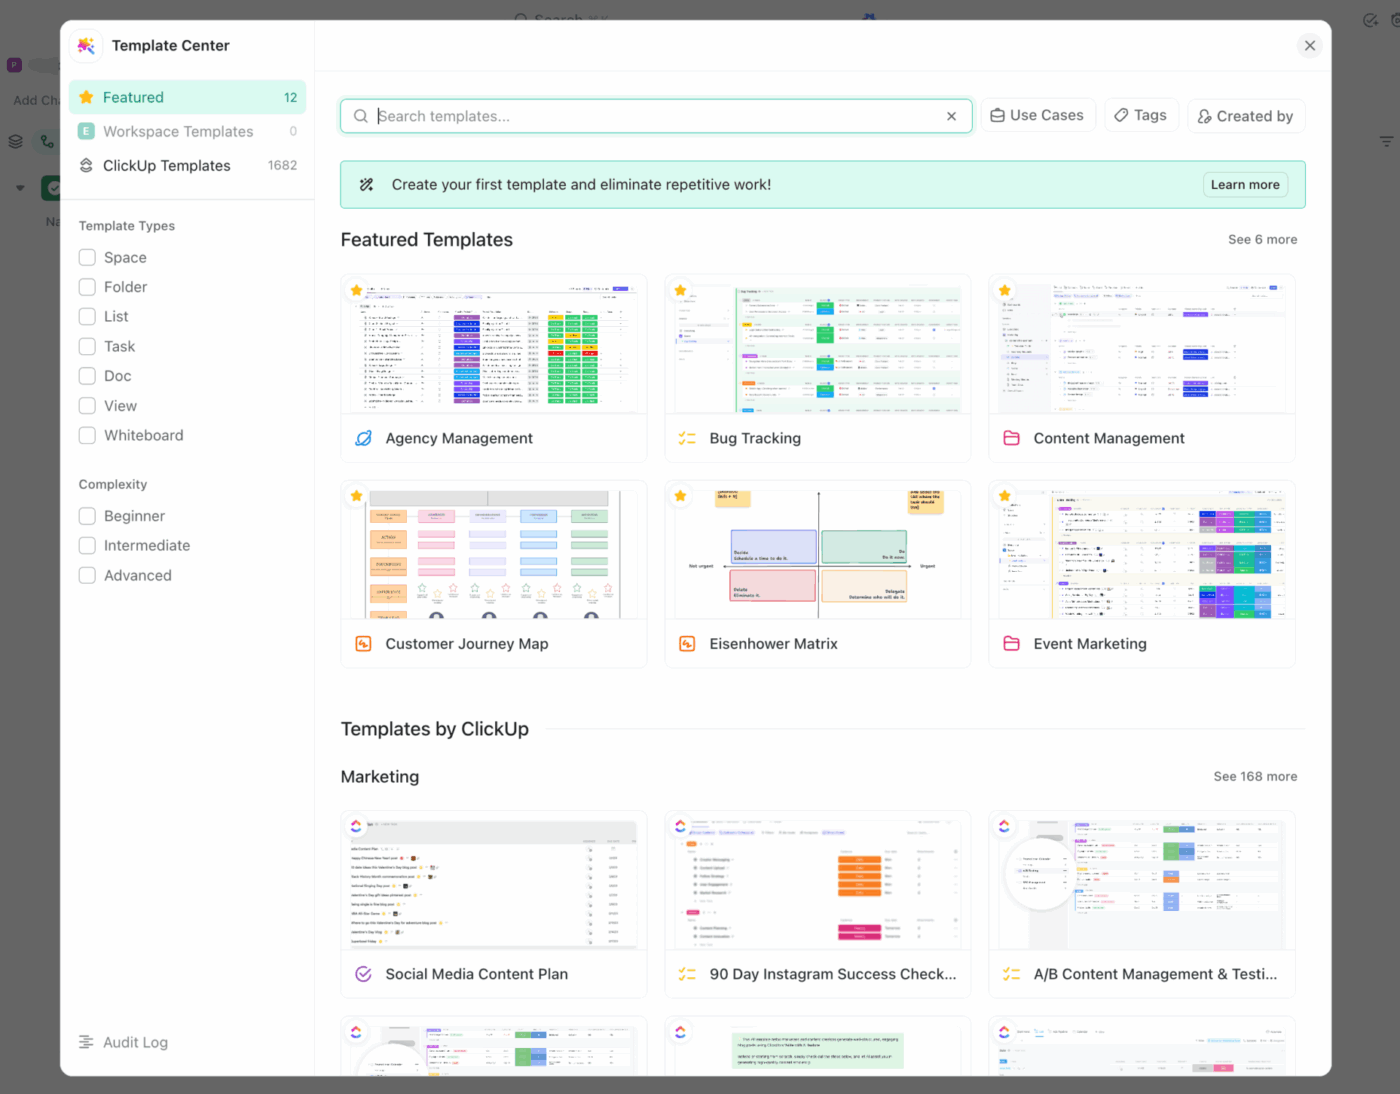
Task: Check the Whiteboard template type filter
Action: [x=88, y=435]
